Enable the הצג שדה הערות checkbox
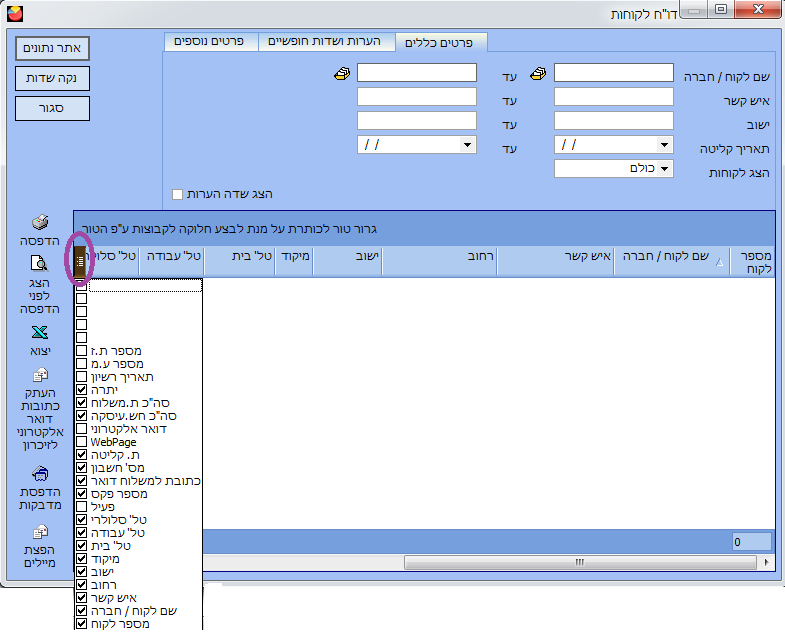785x638 pixels. click(x=178, y=194)
